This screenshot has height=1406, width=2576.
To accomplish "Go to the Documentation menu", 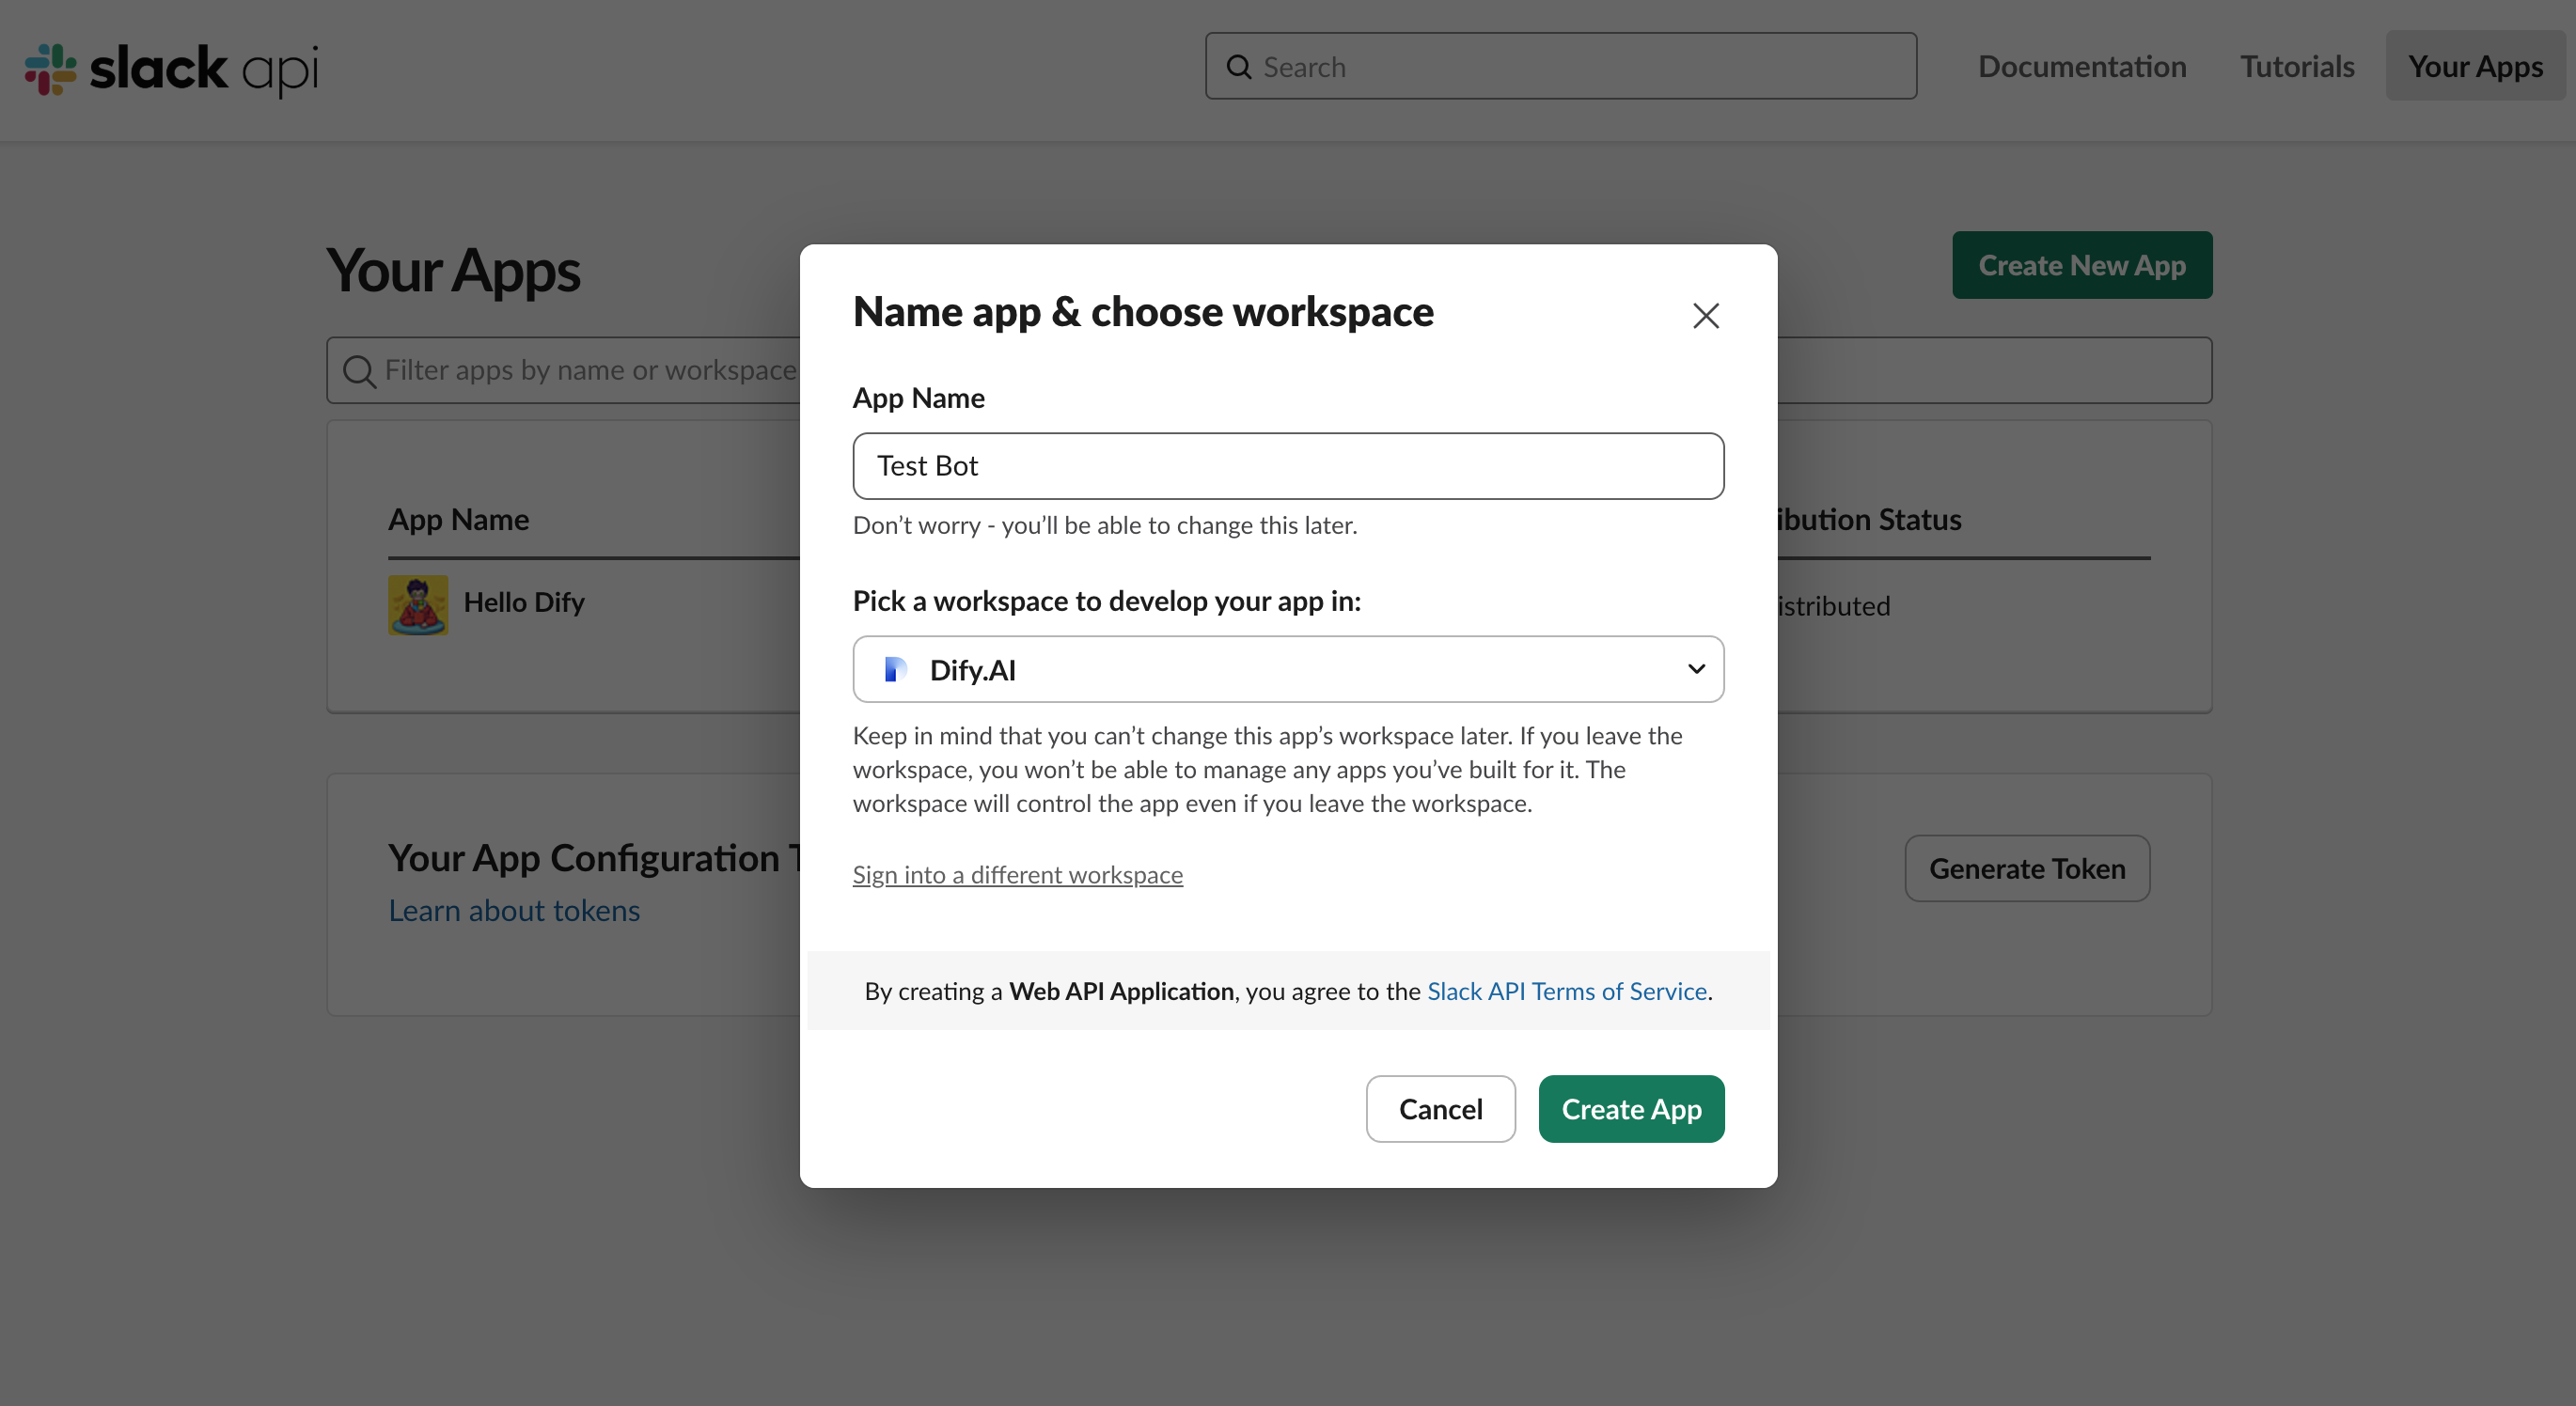I will 2081,66.
